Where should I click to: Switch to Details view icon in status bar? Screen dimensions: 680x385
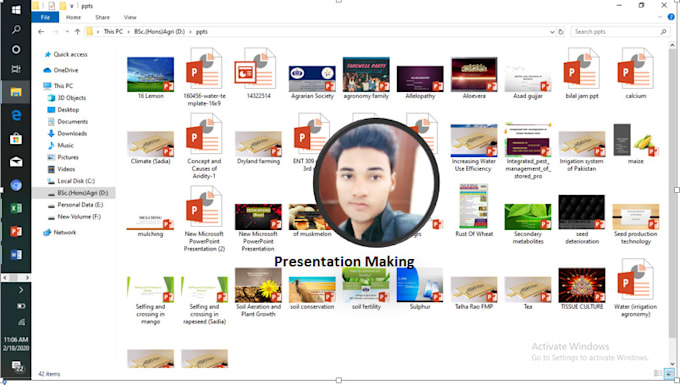(658, 373)
